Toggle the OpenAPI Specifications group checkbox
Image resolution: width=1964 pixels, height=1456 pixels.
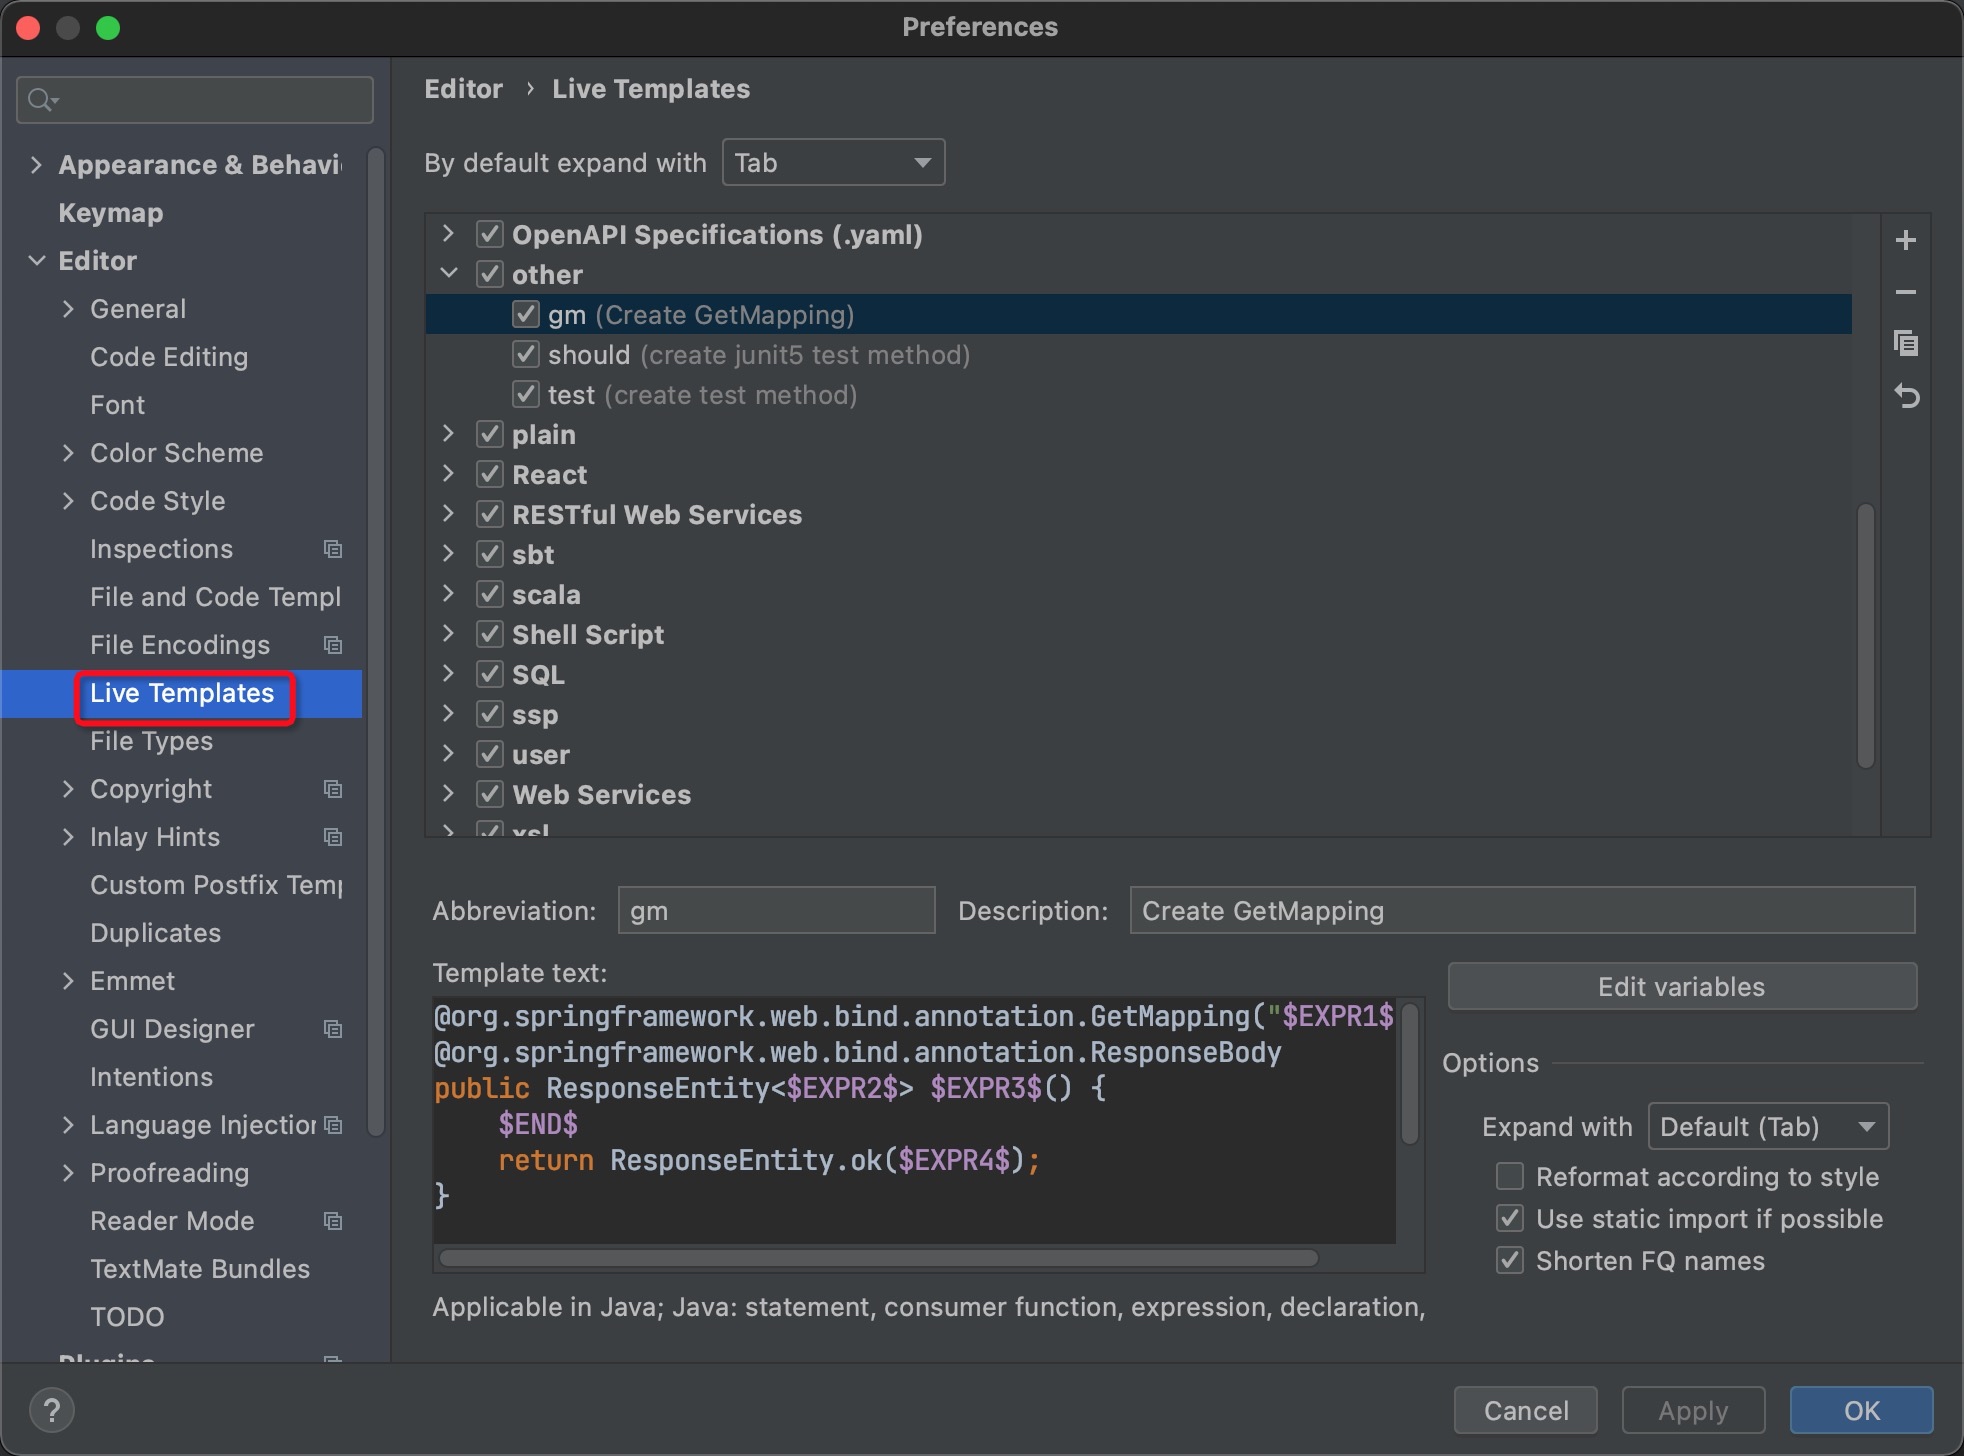pyautogui.click(x=489, y=234)
